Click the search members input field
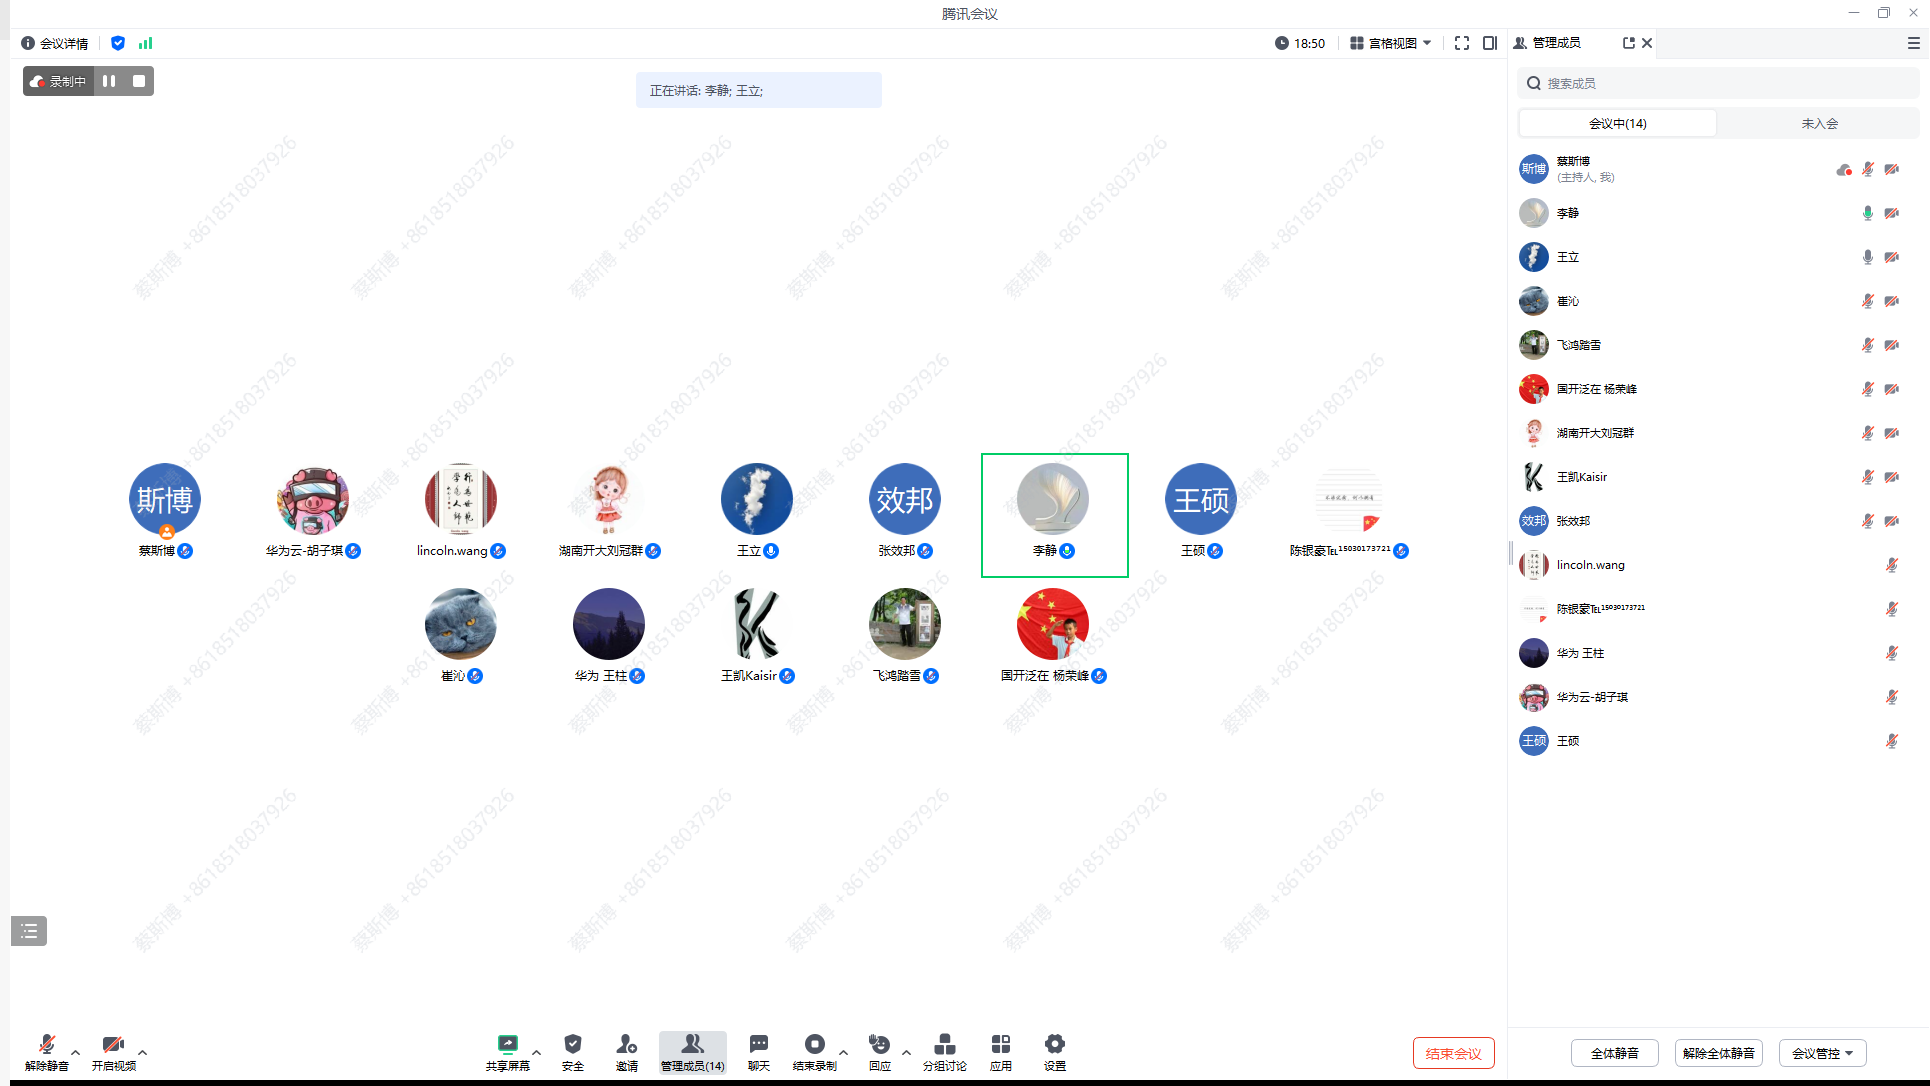Image resolution: width=1930 pixels, height=1086 pixels. tap(1720, 83)
